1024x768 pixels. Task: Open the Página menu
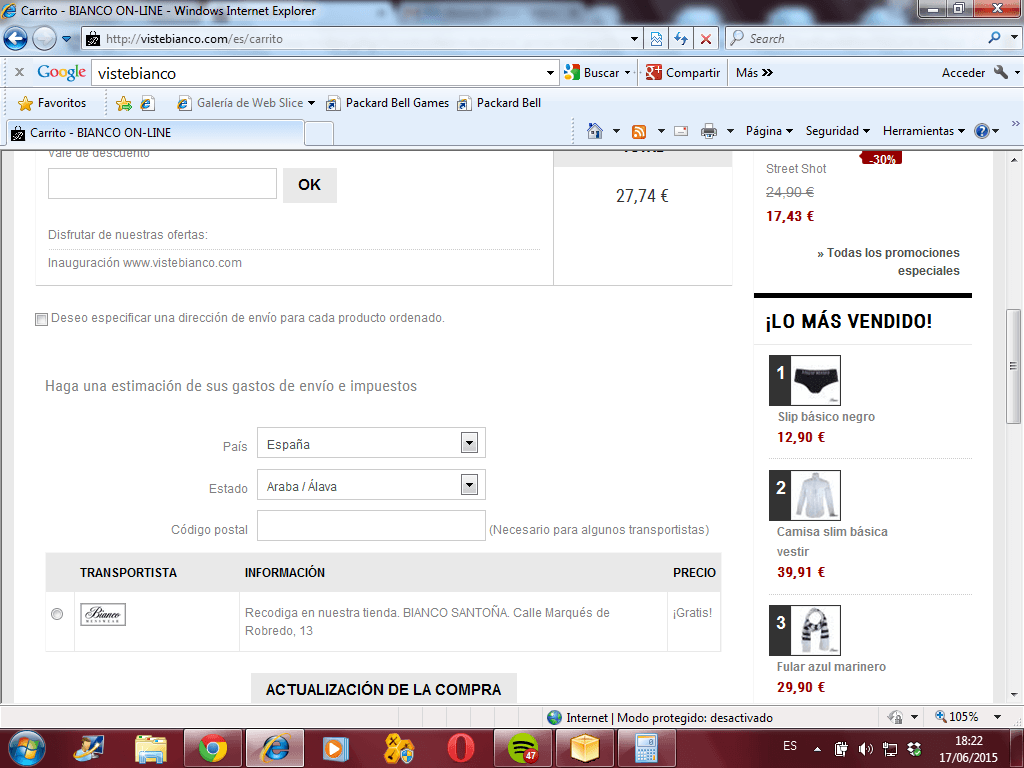(x=769, y=131)
